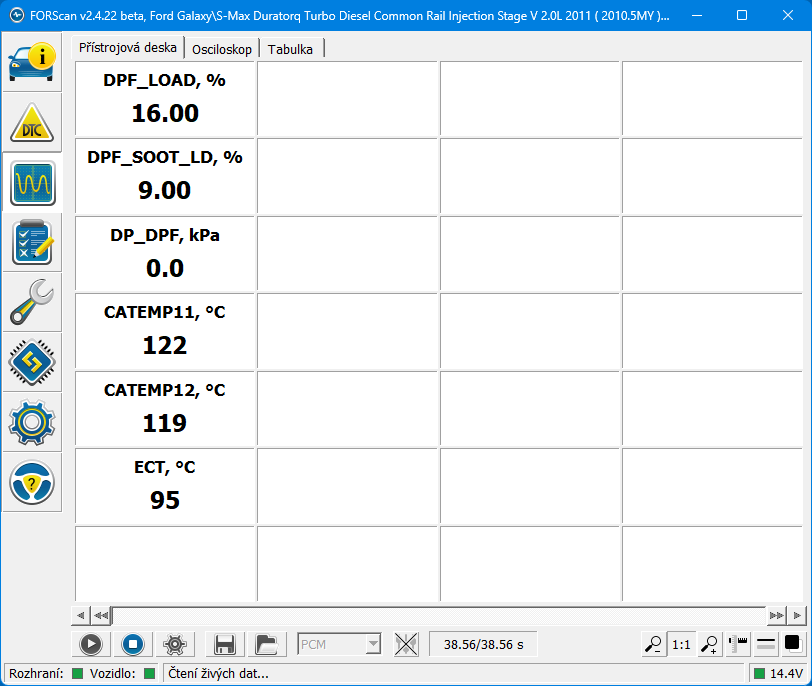
Task: Open the DTC trouble codes section
Action: [32, 122]
